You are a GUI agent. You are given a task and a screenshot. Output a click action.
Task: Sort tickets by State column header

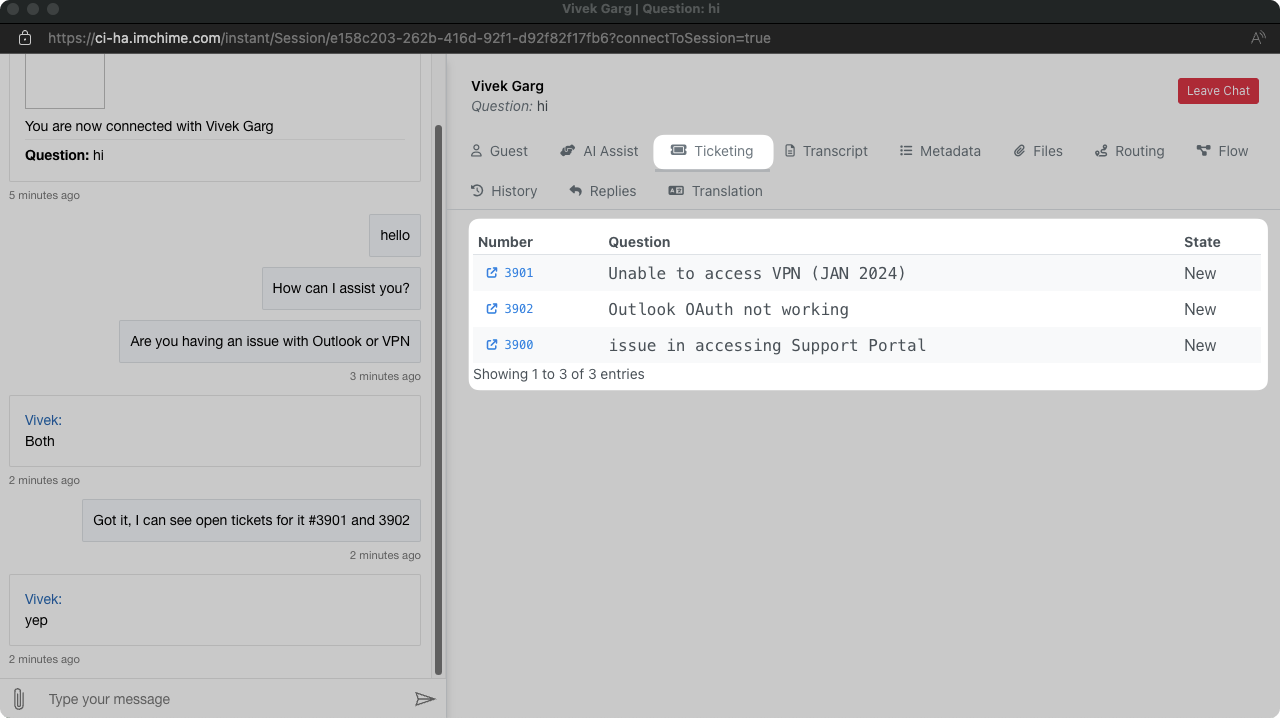click(1202, 242)
